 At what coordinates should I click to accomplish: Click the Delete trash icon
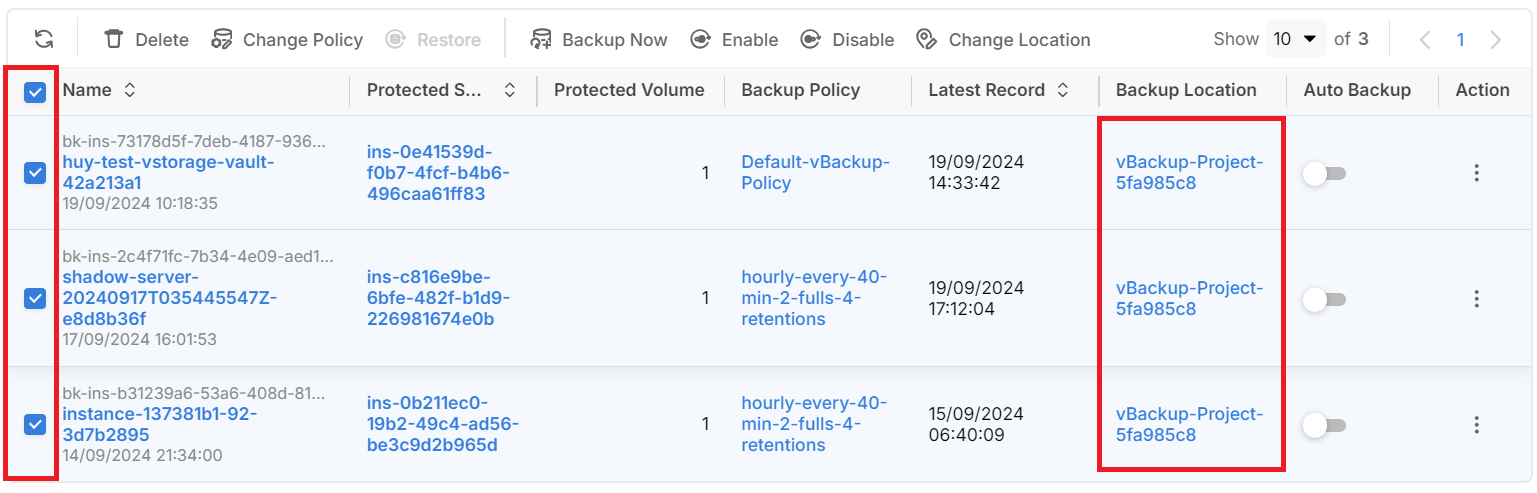[115, 39]
